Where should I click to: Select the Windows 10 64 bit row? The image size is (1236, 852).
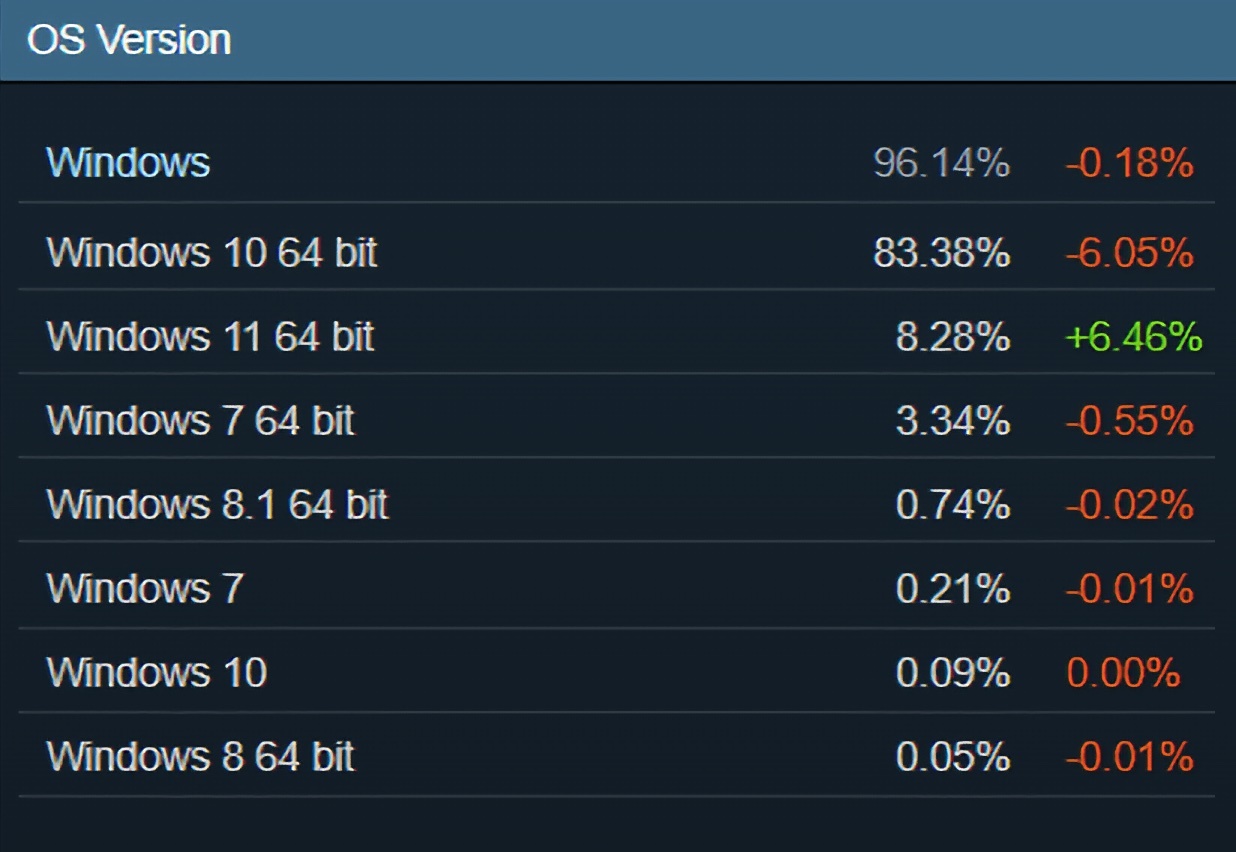tap(212, 253)
